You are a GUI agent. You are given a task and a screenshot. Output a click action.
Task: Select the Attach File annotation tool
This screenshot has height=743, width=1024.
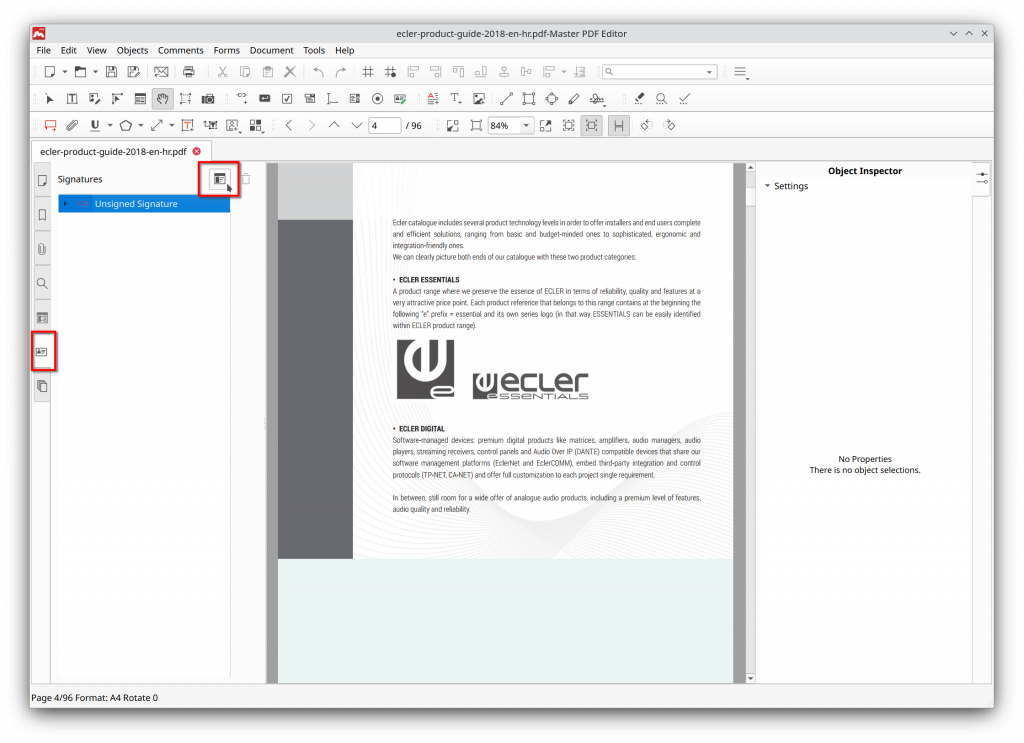coord(71,125)
